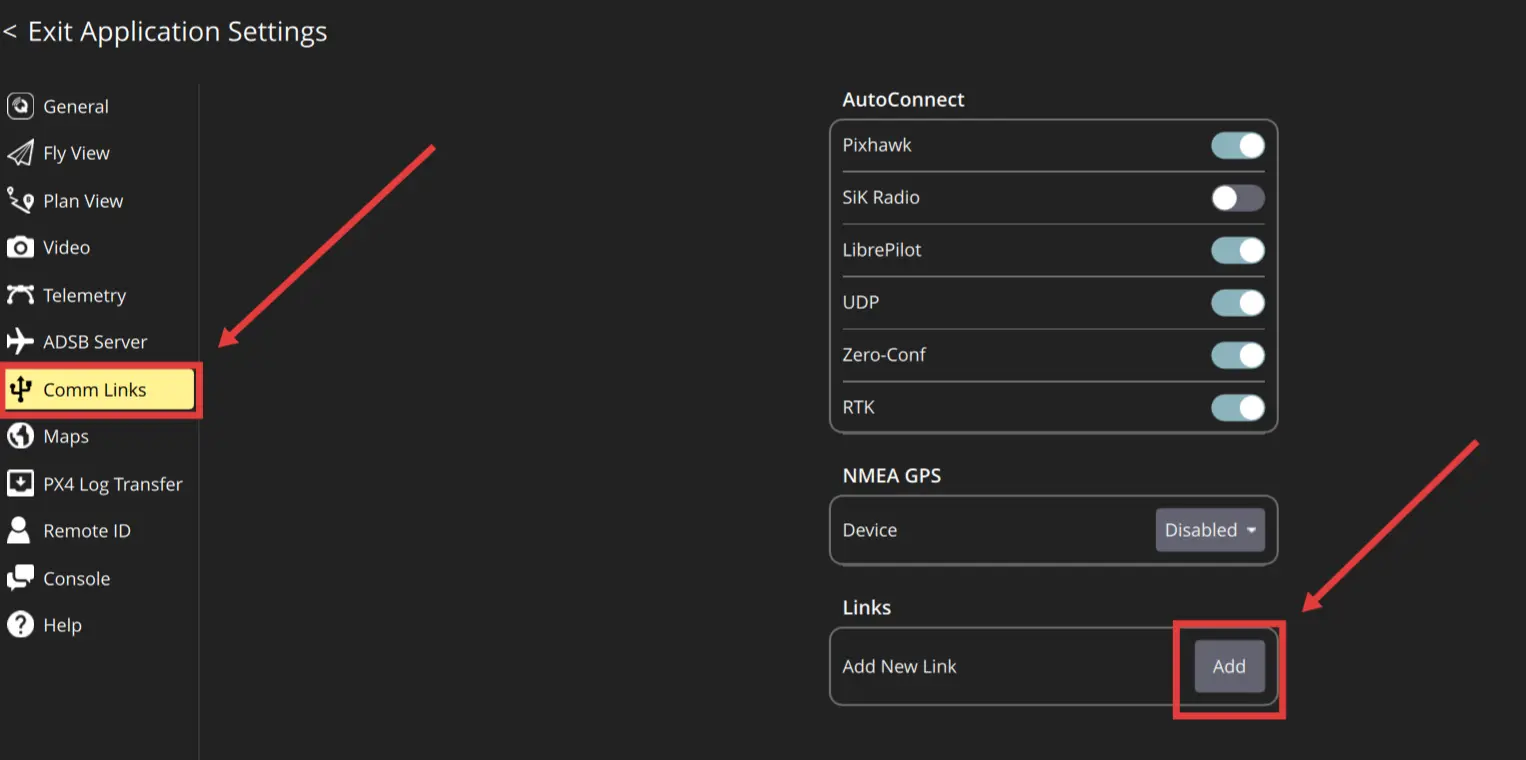Click the Help question mark icon
This screenshot has height=760, width=1526.
tap(20, 625)
